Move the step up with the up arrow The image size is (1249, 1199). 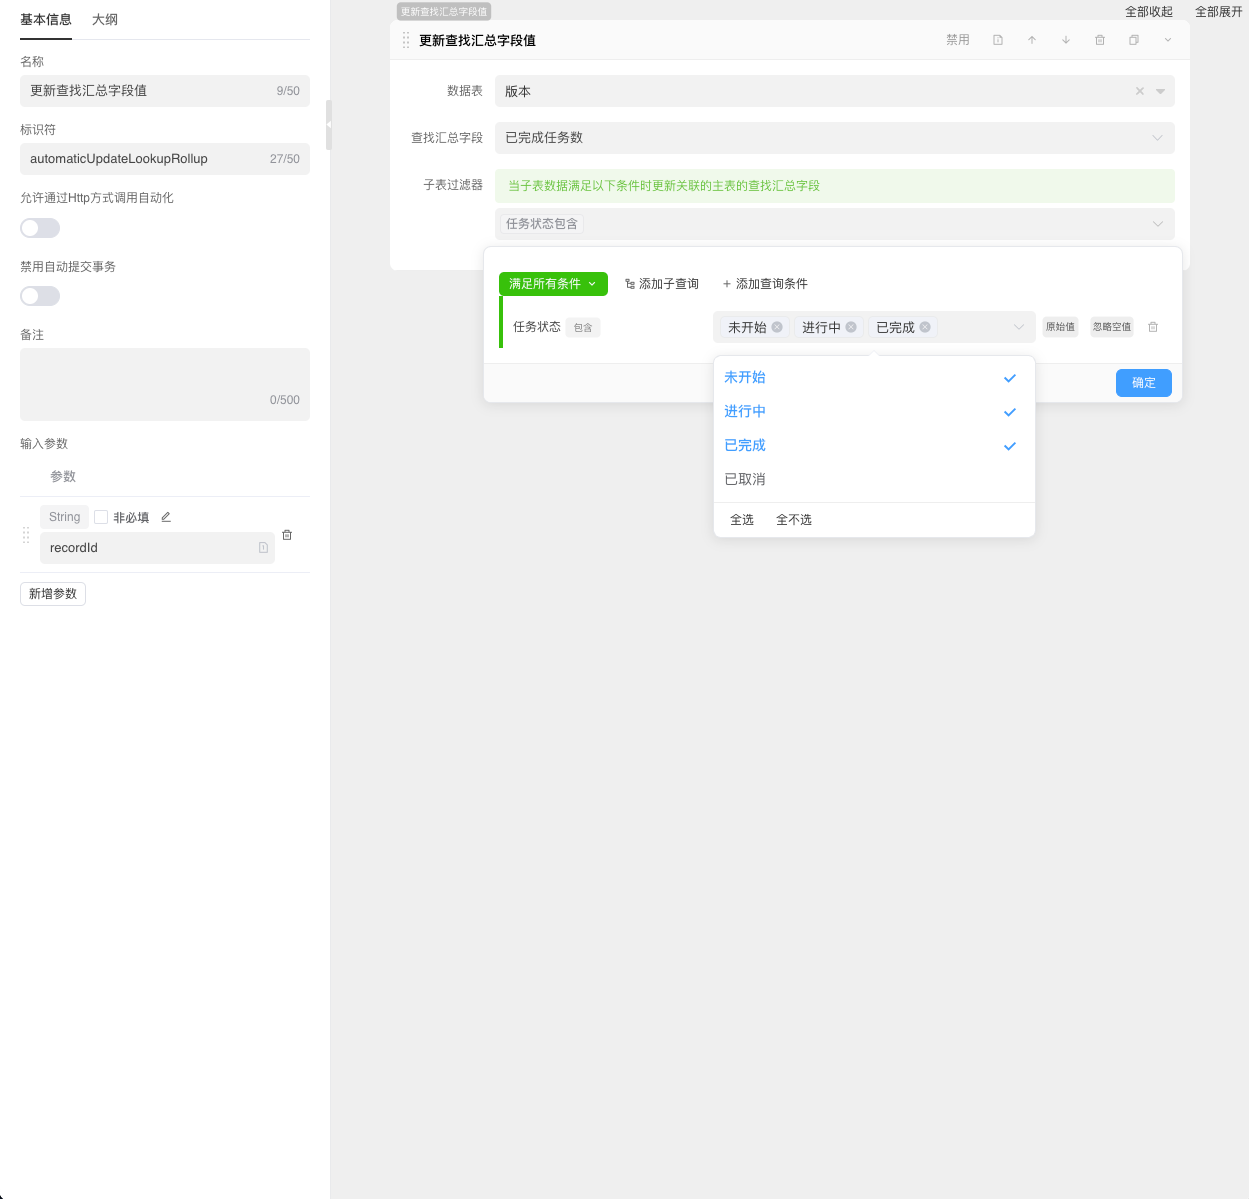pyautogui.click(x=1032, y=40)
